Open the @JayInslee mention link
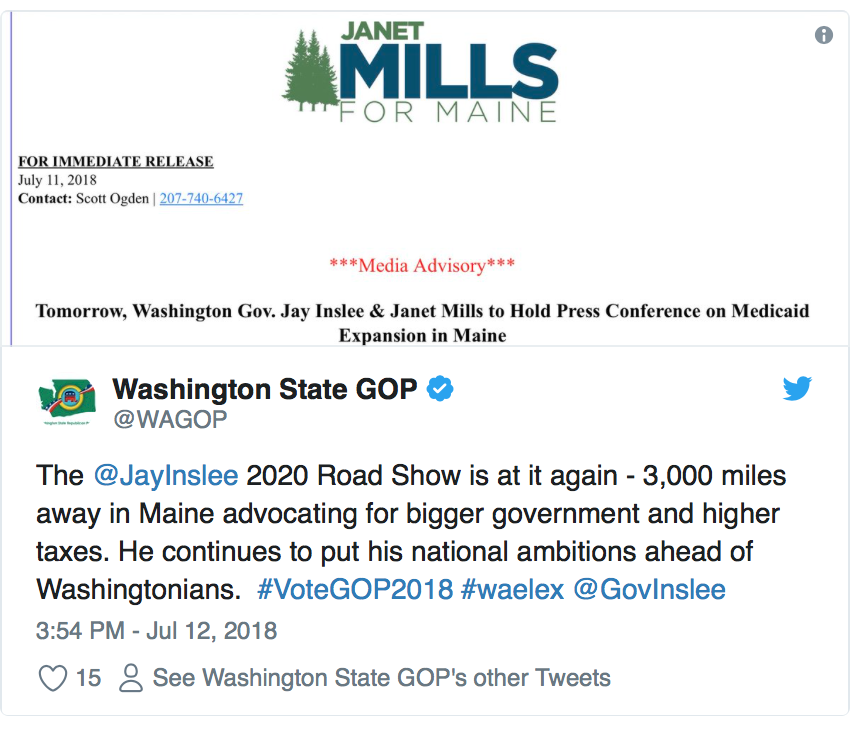This screenshot has width=856, height=730. [x=166, y=475]
